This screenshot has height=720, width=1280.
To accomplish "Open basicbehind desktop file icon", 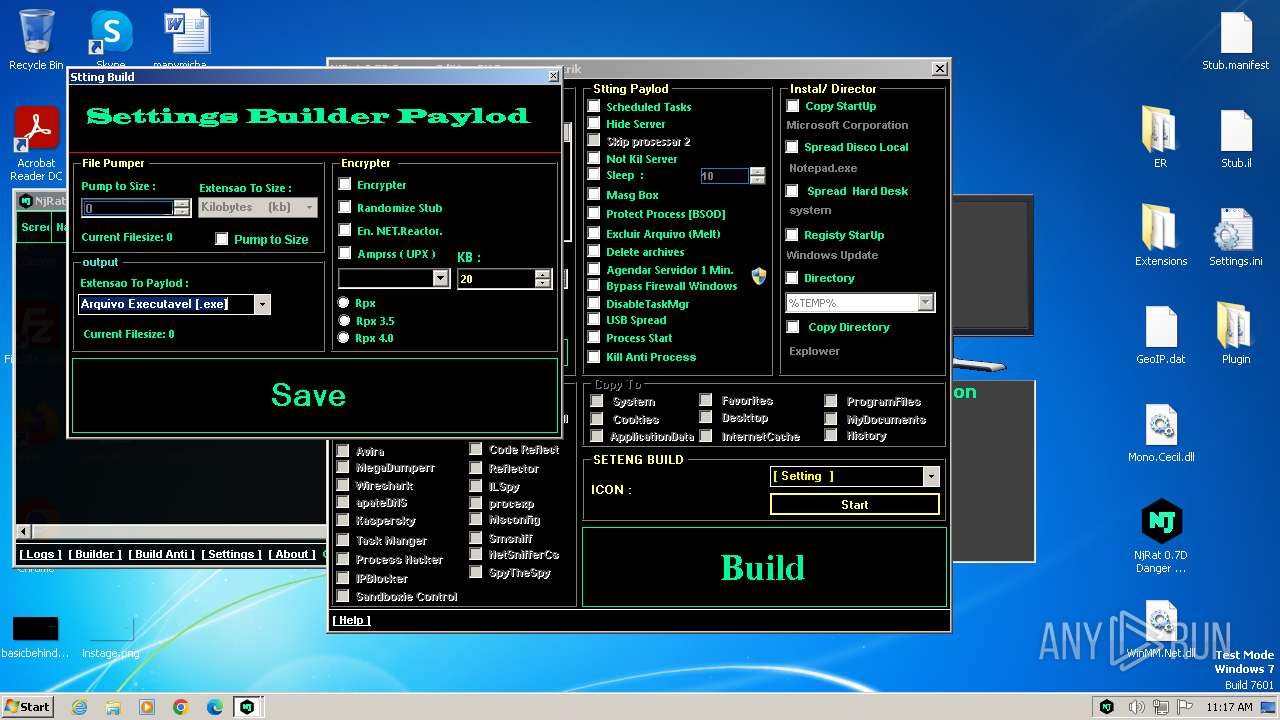I will click(36, 636).
